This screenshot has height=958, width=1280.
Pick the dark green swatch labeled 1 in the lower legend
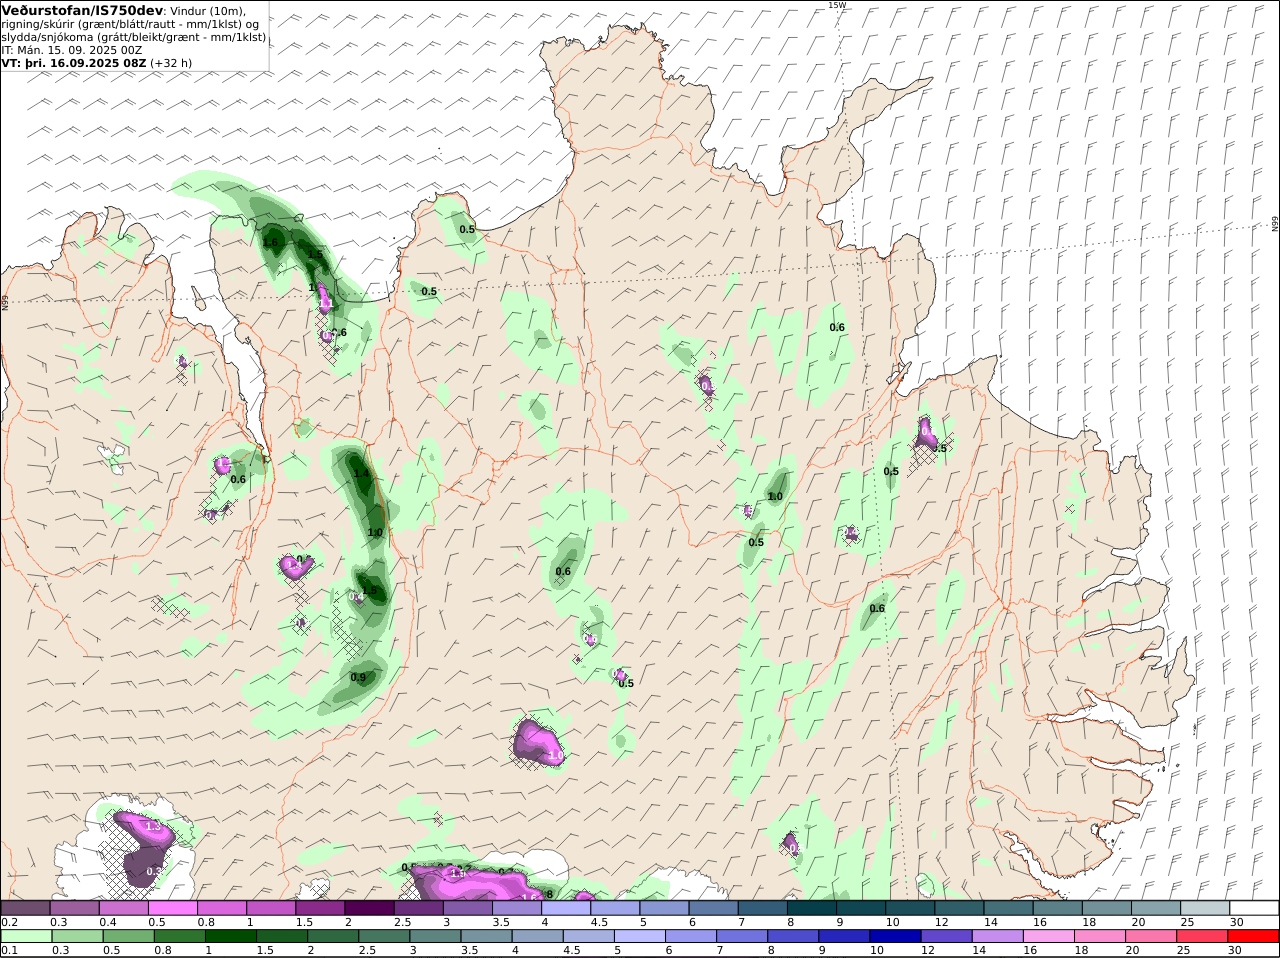tap(230, 937)
